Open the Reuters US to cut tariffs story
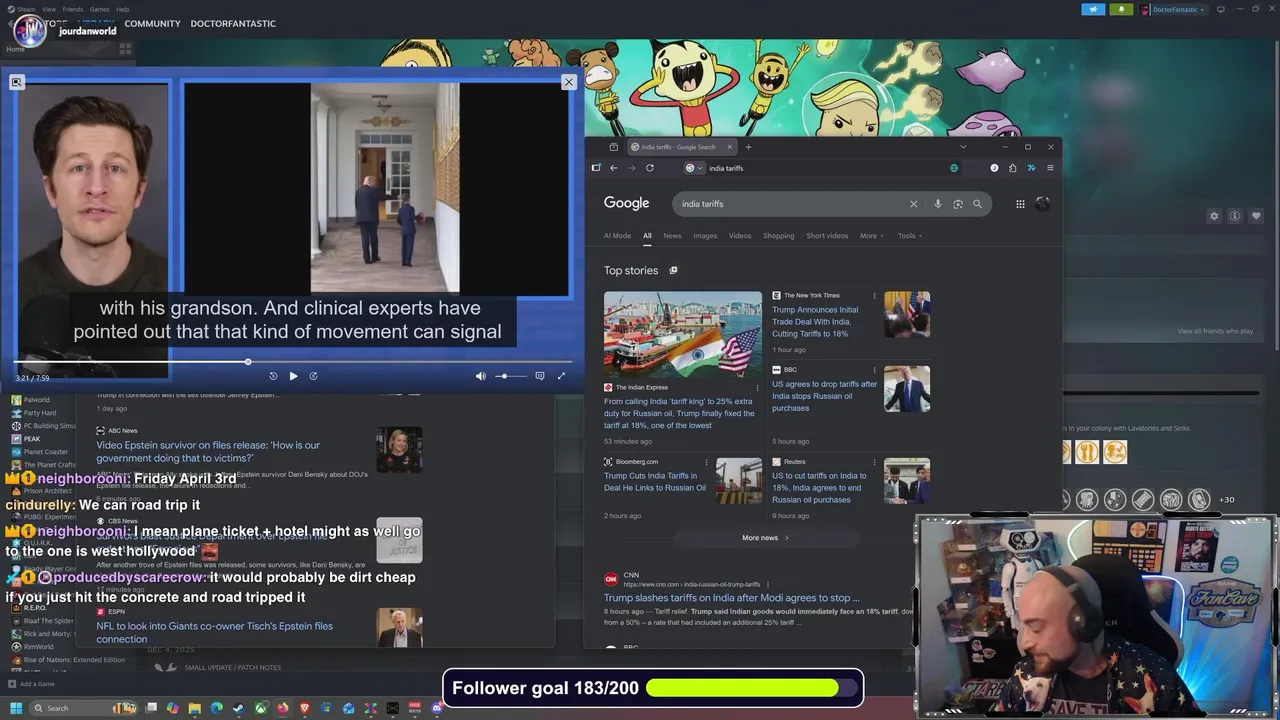This screenshot has height=720, width=1280. 819,488
